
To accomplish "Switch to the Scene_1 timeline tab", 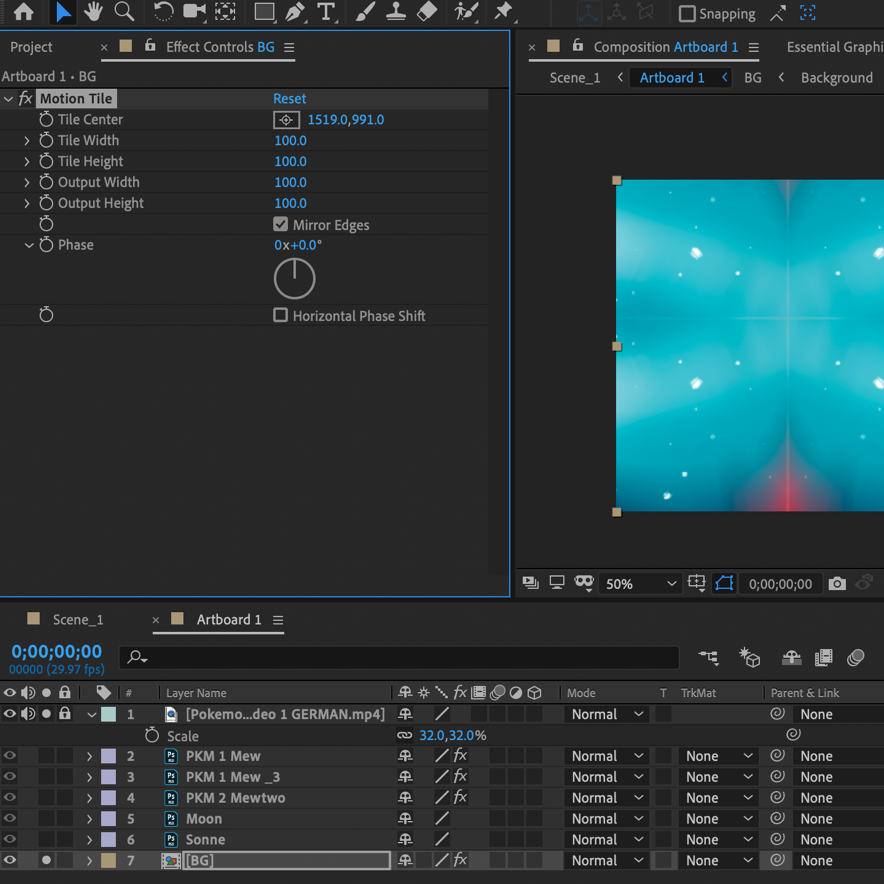I will pos(78,620).
